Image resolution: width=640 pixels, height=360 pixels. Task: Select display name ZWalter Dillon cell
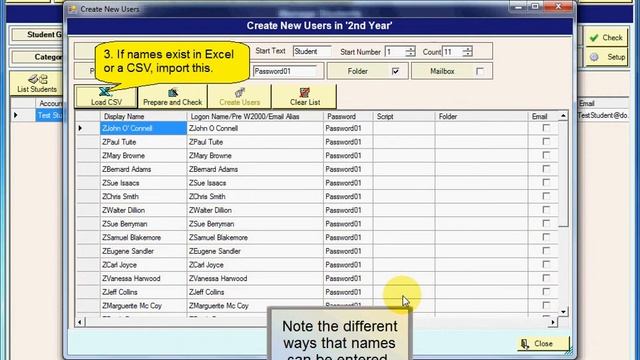(x=143, y=210)
